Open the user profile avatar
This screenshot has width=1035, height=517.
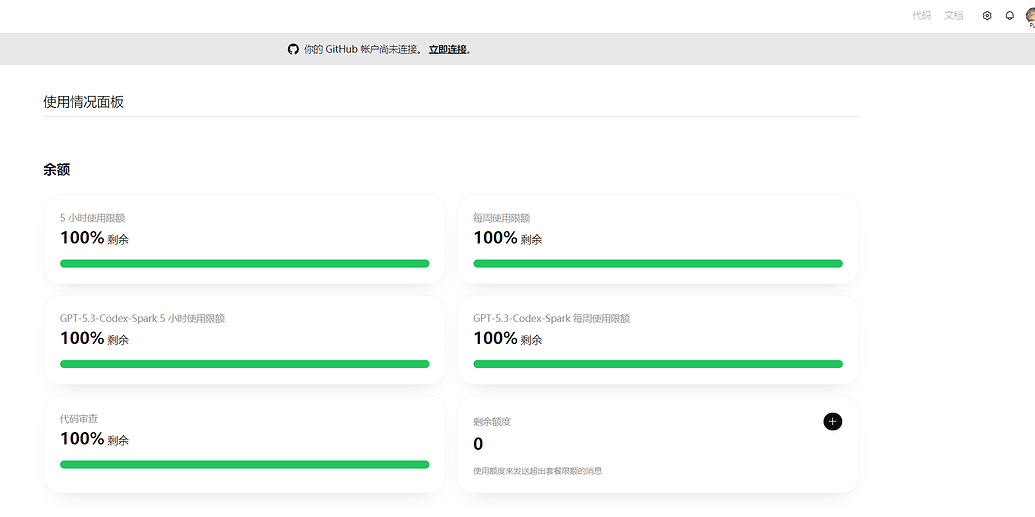pos(1030,16)
